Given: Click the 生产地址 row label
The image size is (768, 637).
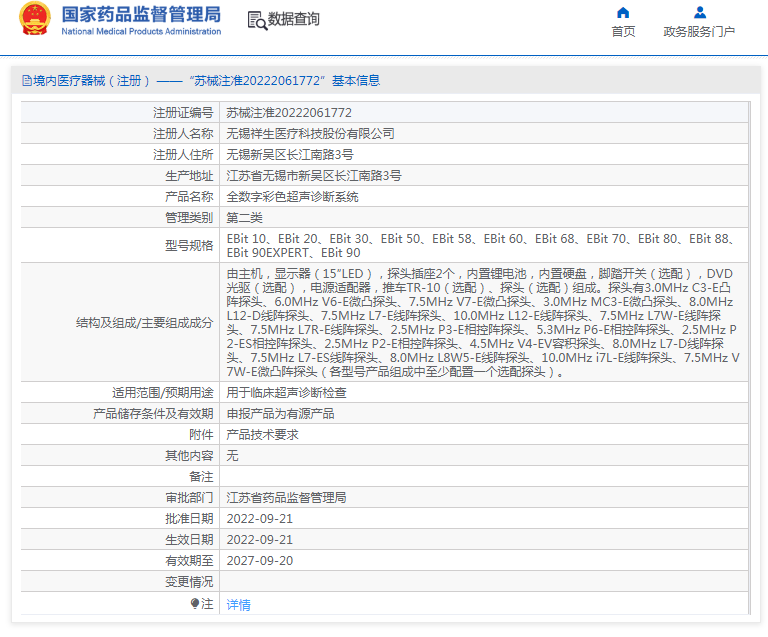Looking at the screenshot, I should [189, 176].
